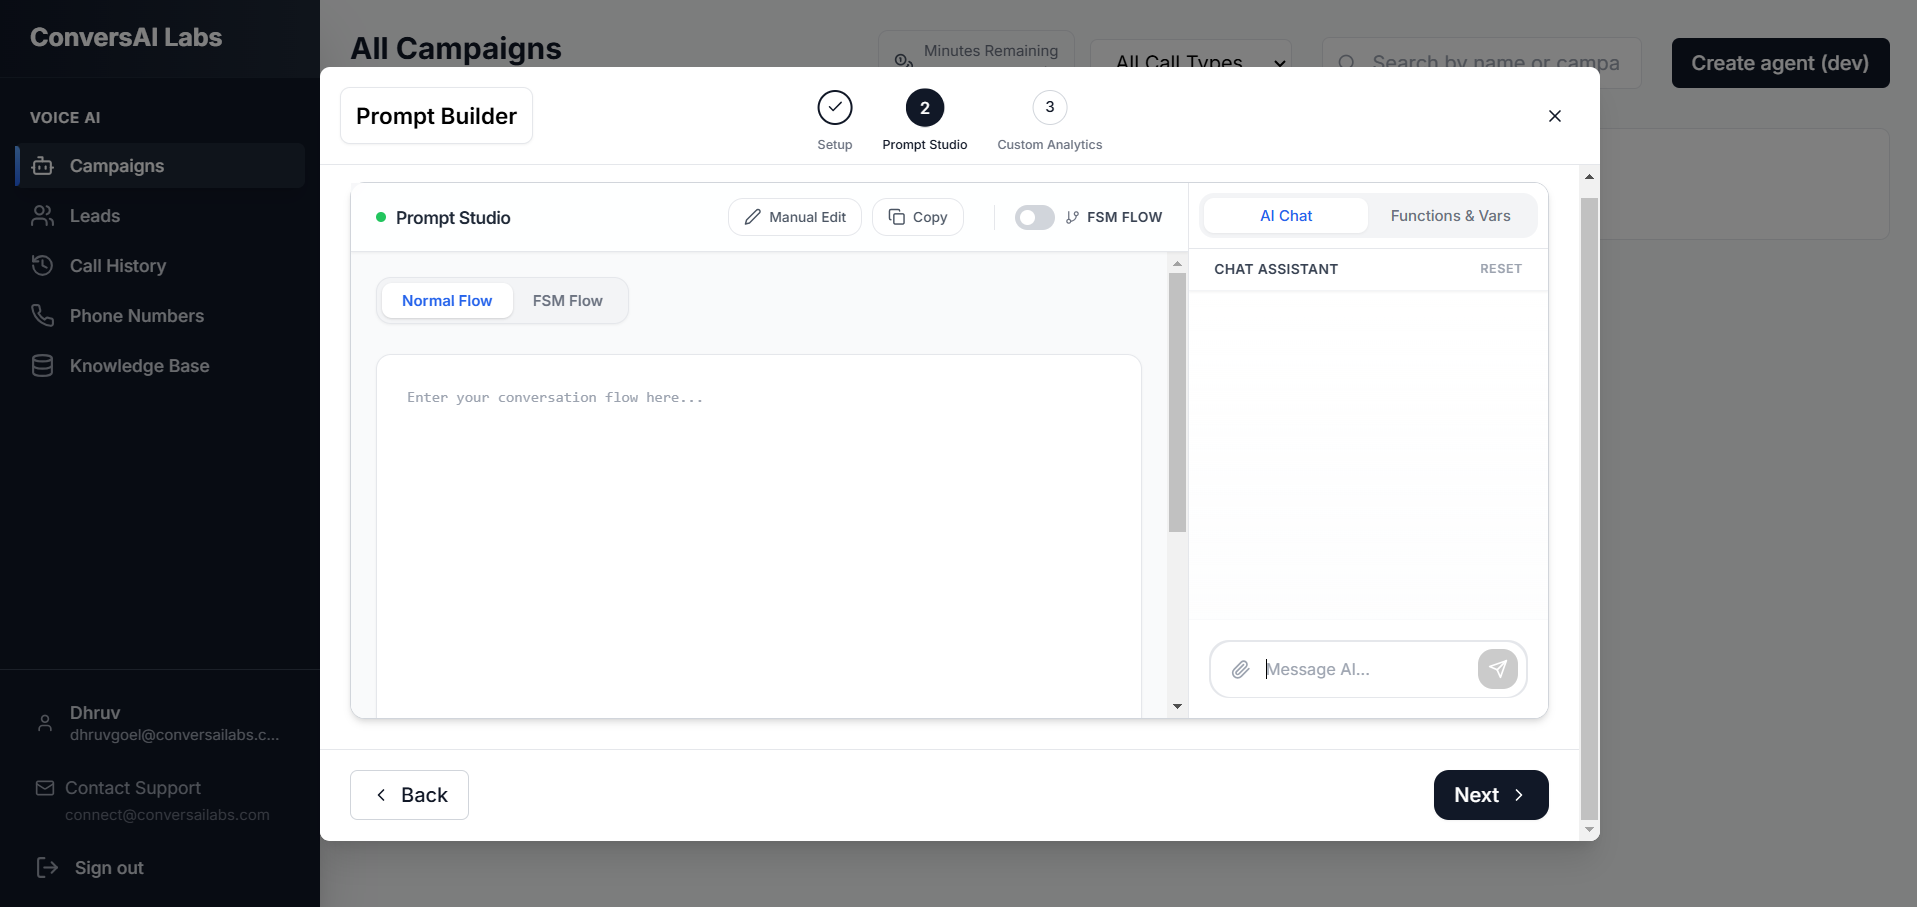This screenshot has width=1917, height=907.
Task: Send the AI chat message
Action: coord(1498,669)
